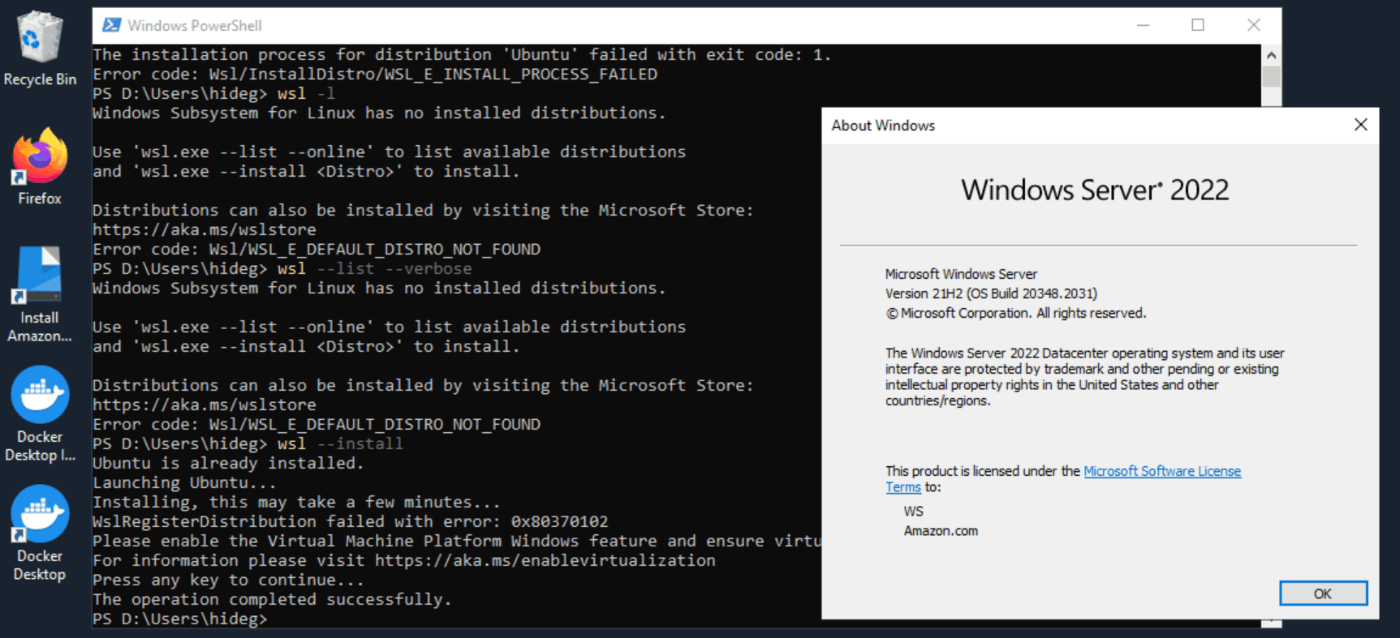Click 'Ubuntu is already installed.' line

228,463
